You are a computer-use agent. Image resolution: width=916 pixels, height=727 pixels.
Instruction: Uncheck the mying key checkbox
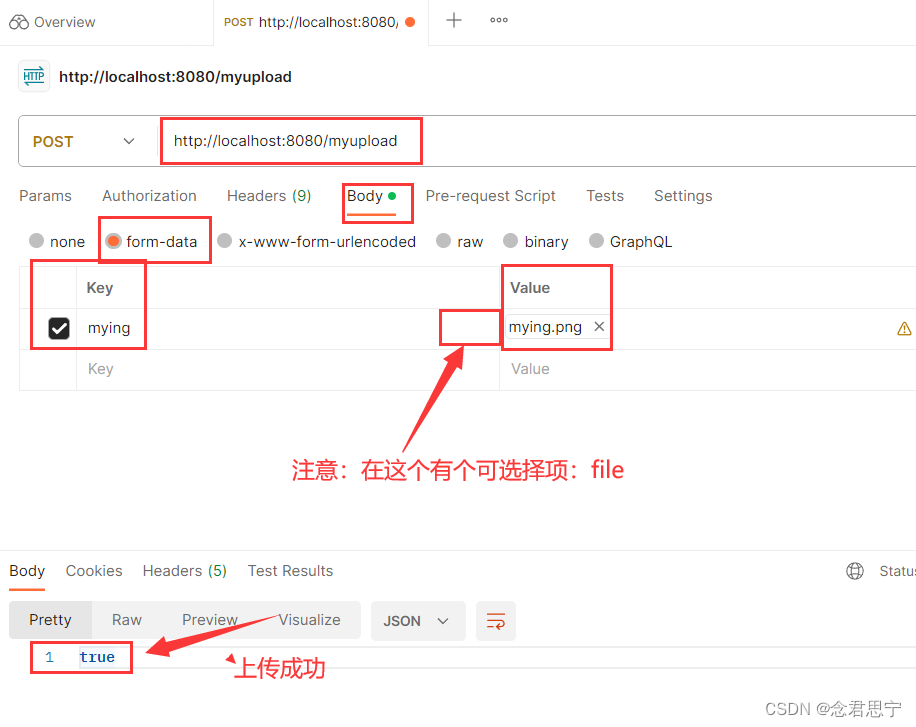tap(57, 327)
